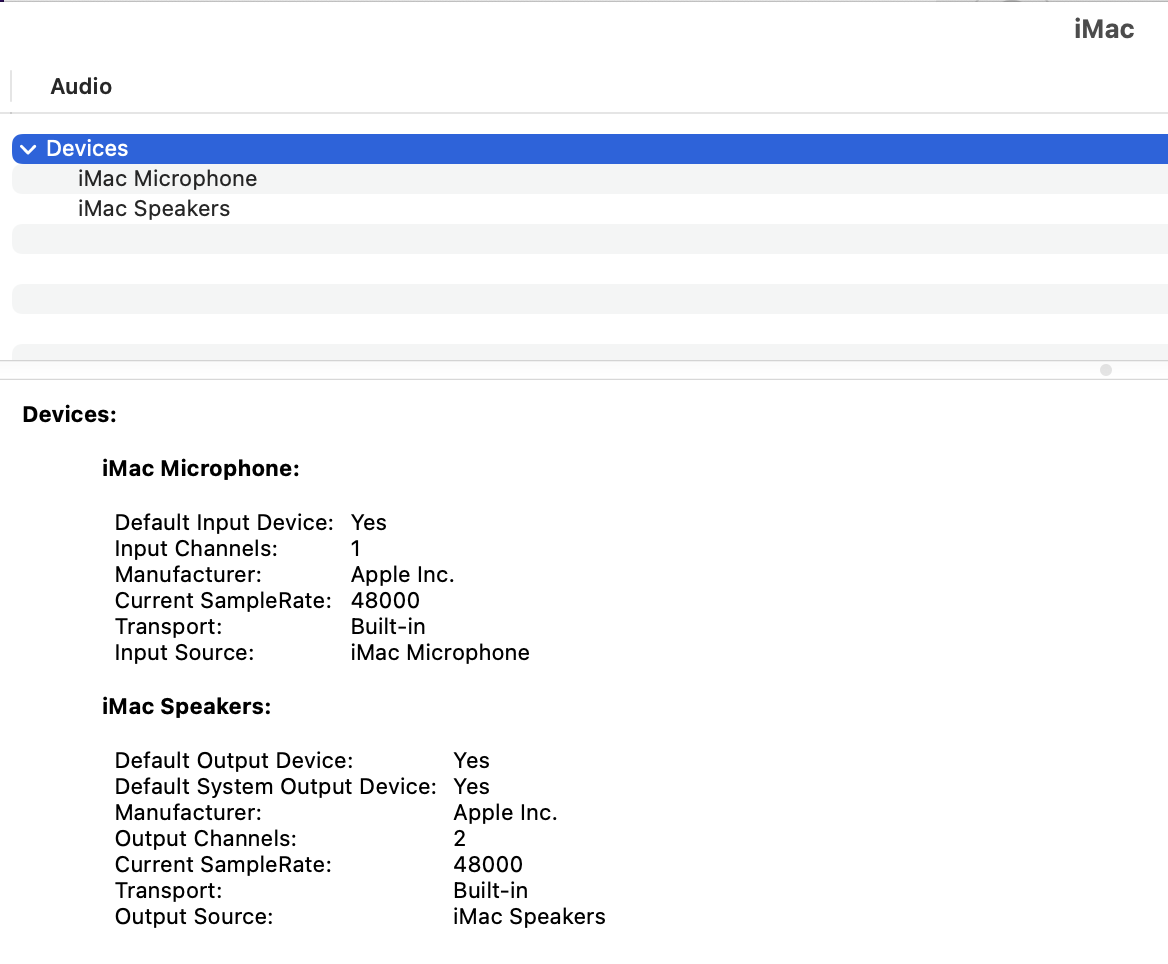1168x964 pixels.
Task: Click the 'Input Channels:' label
Action: pos(196,548)
